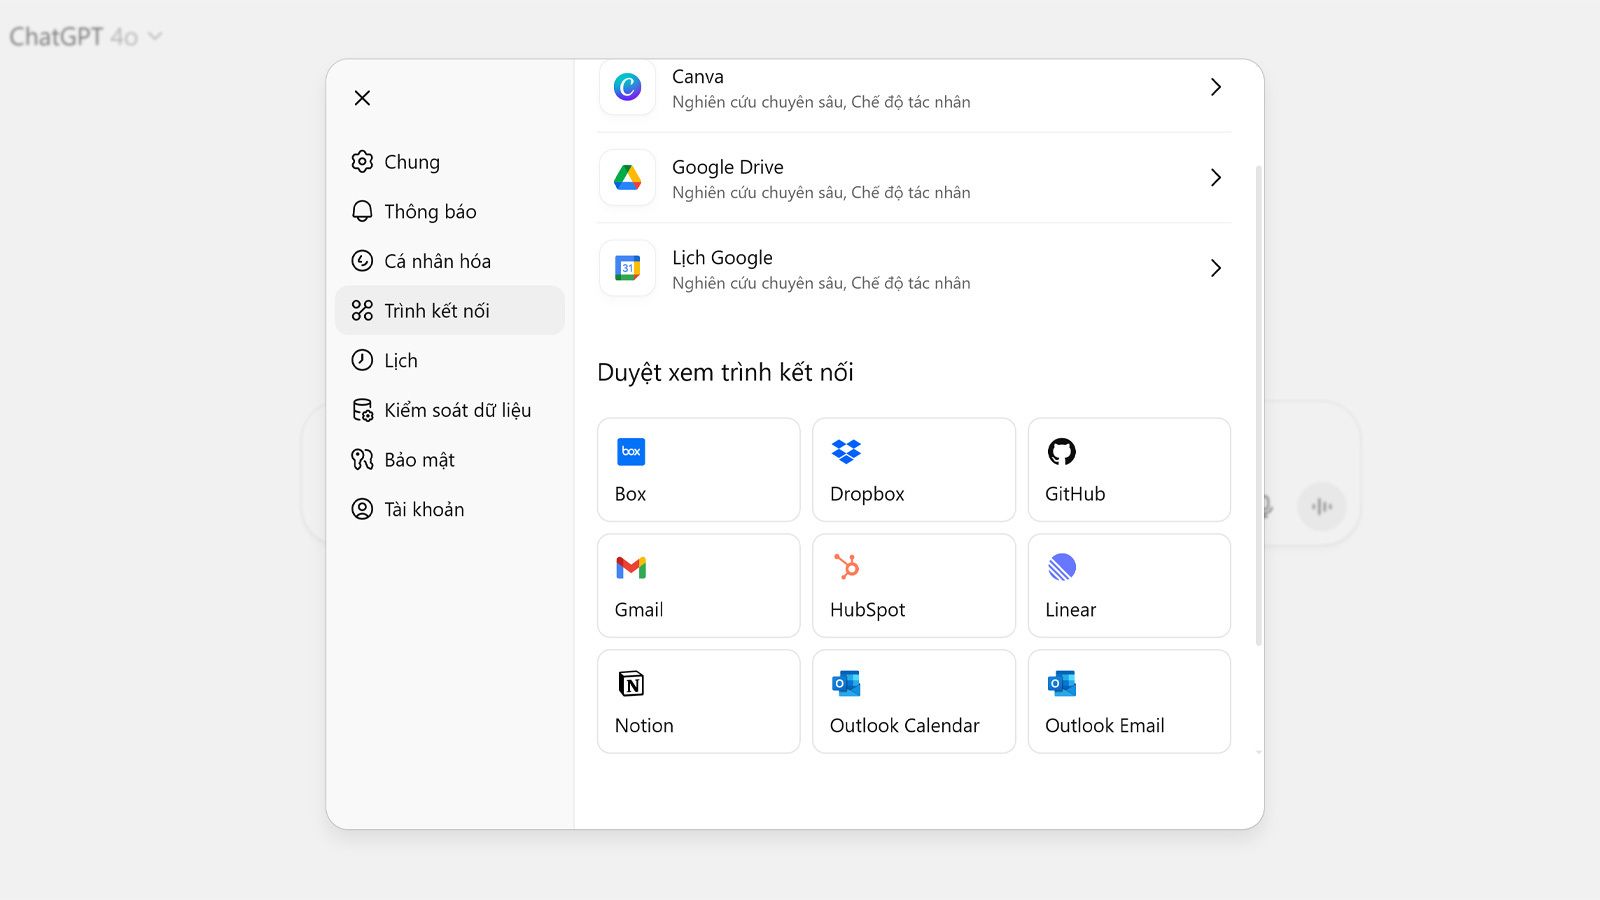This screenshot has height=900, width=1600.
Task: Open the Dropbox connector card
Action: [x=914, y=470]
